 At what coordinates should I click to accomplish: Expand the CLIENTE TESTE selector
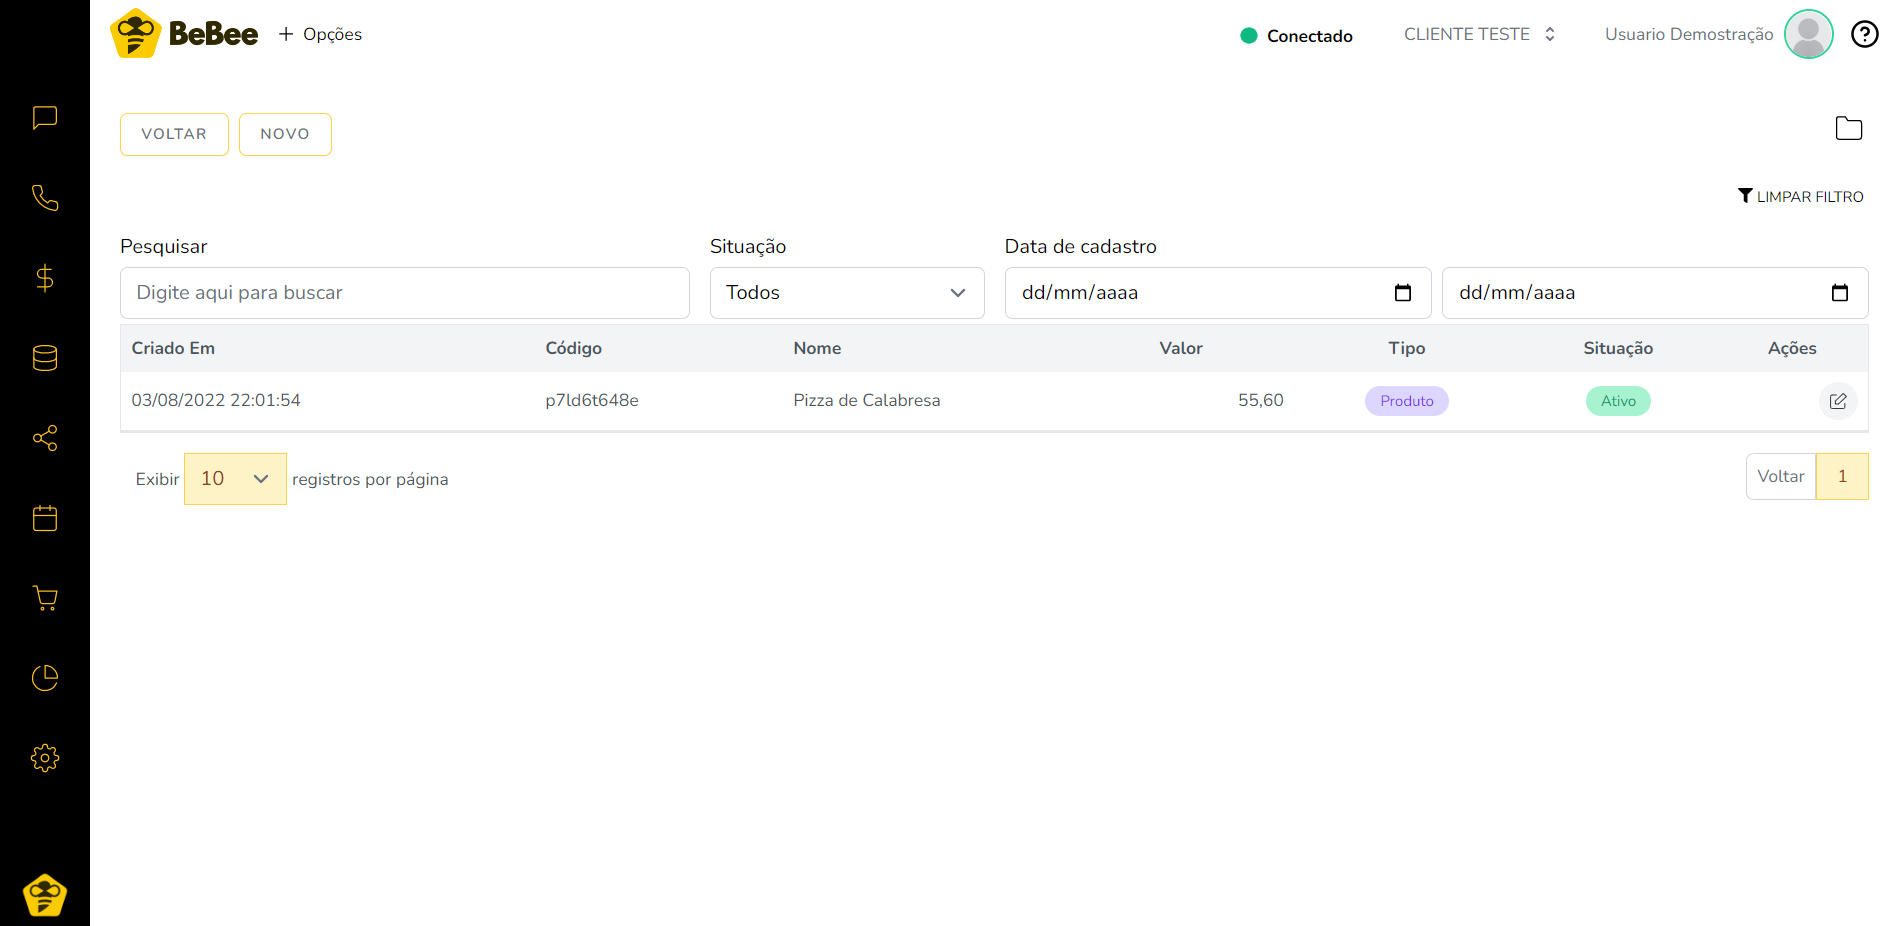click(1479, 35)
